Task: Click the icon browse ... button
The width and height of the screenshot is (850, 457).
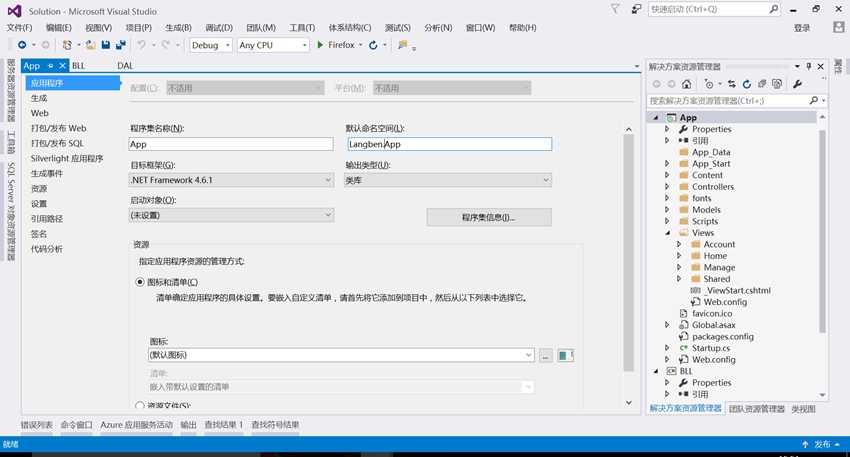Action: pyautogui.click(x=546, y=355)
